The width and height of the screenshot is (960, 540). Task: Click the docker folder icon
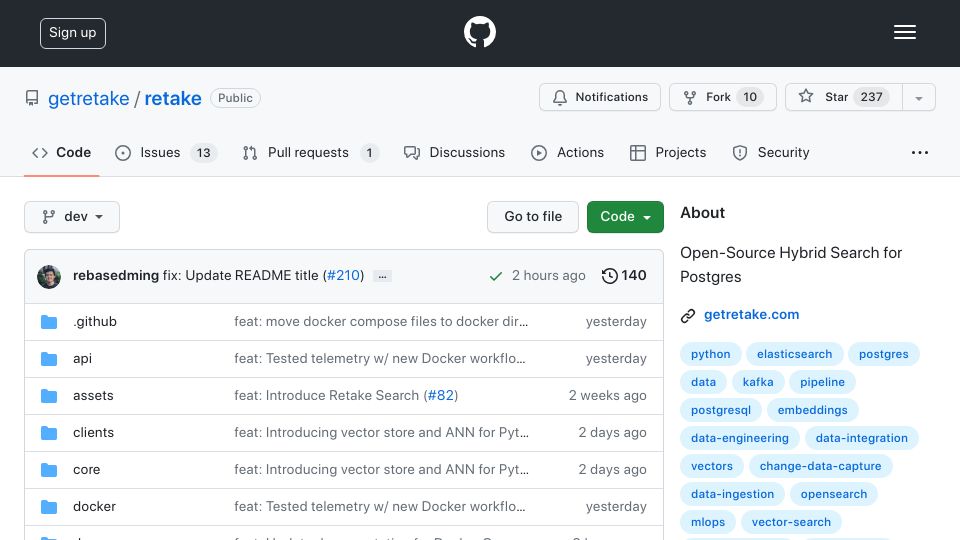point(49,507)
